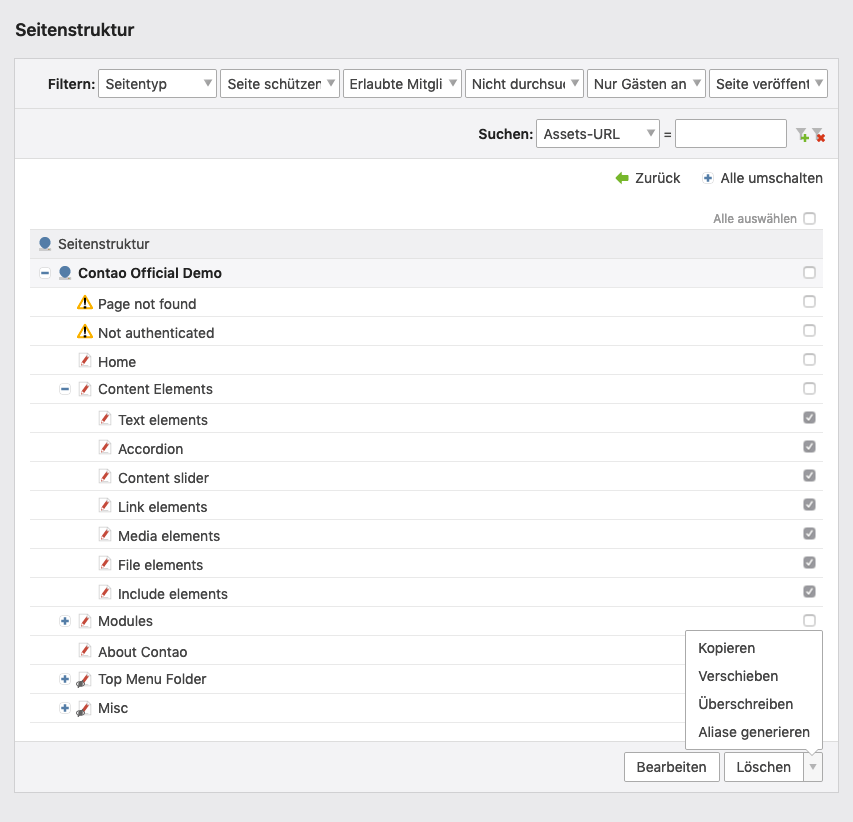Click the Bearbeiten button
853x822 pixels.
point(672,767)
